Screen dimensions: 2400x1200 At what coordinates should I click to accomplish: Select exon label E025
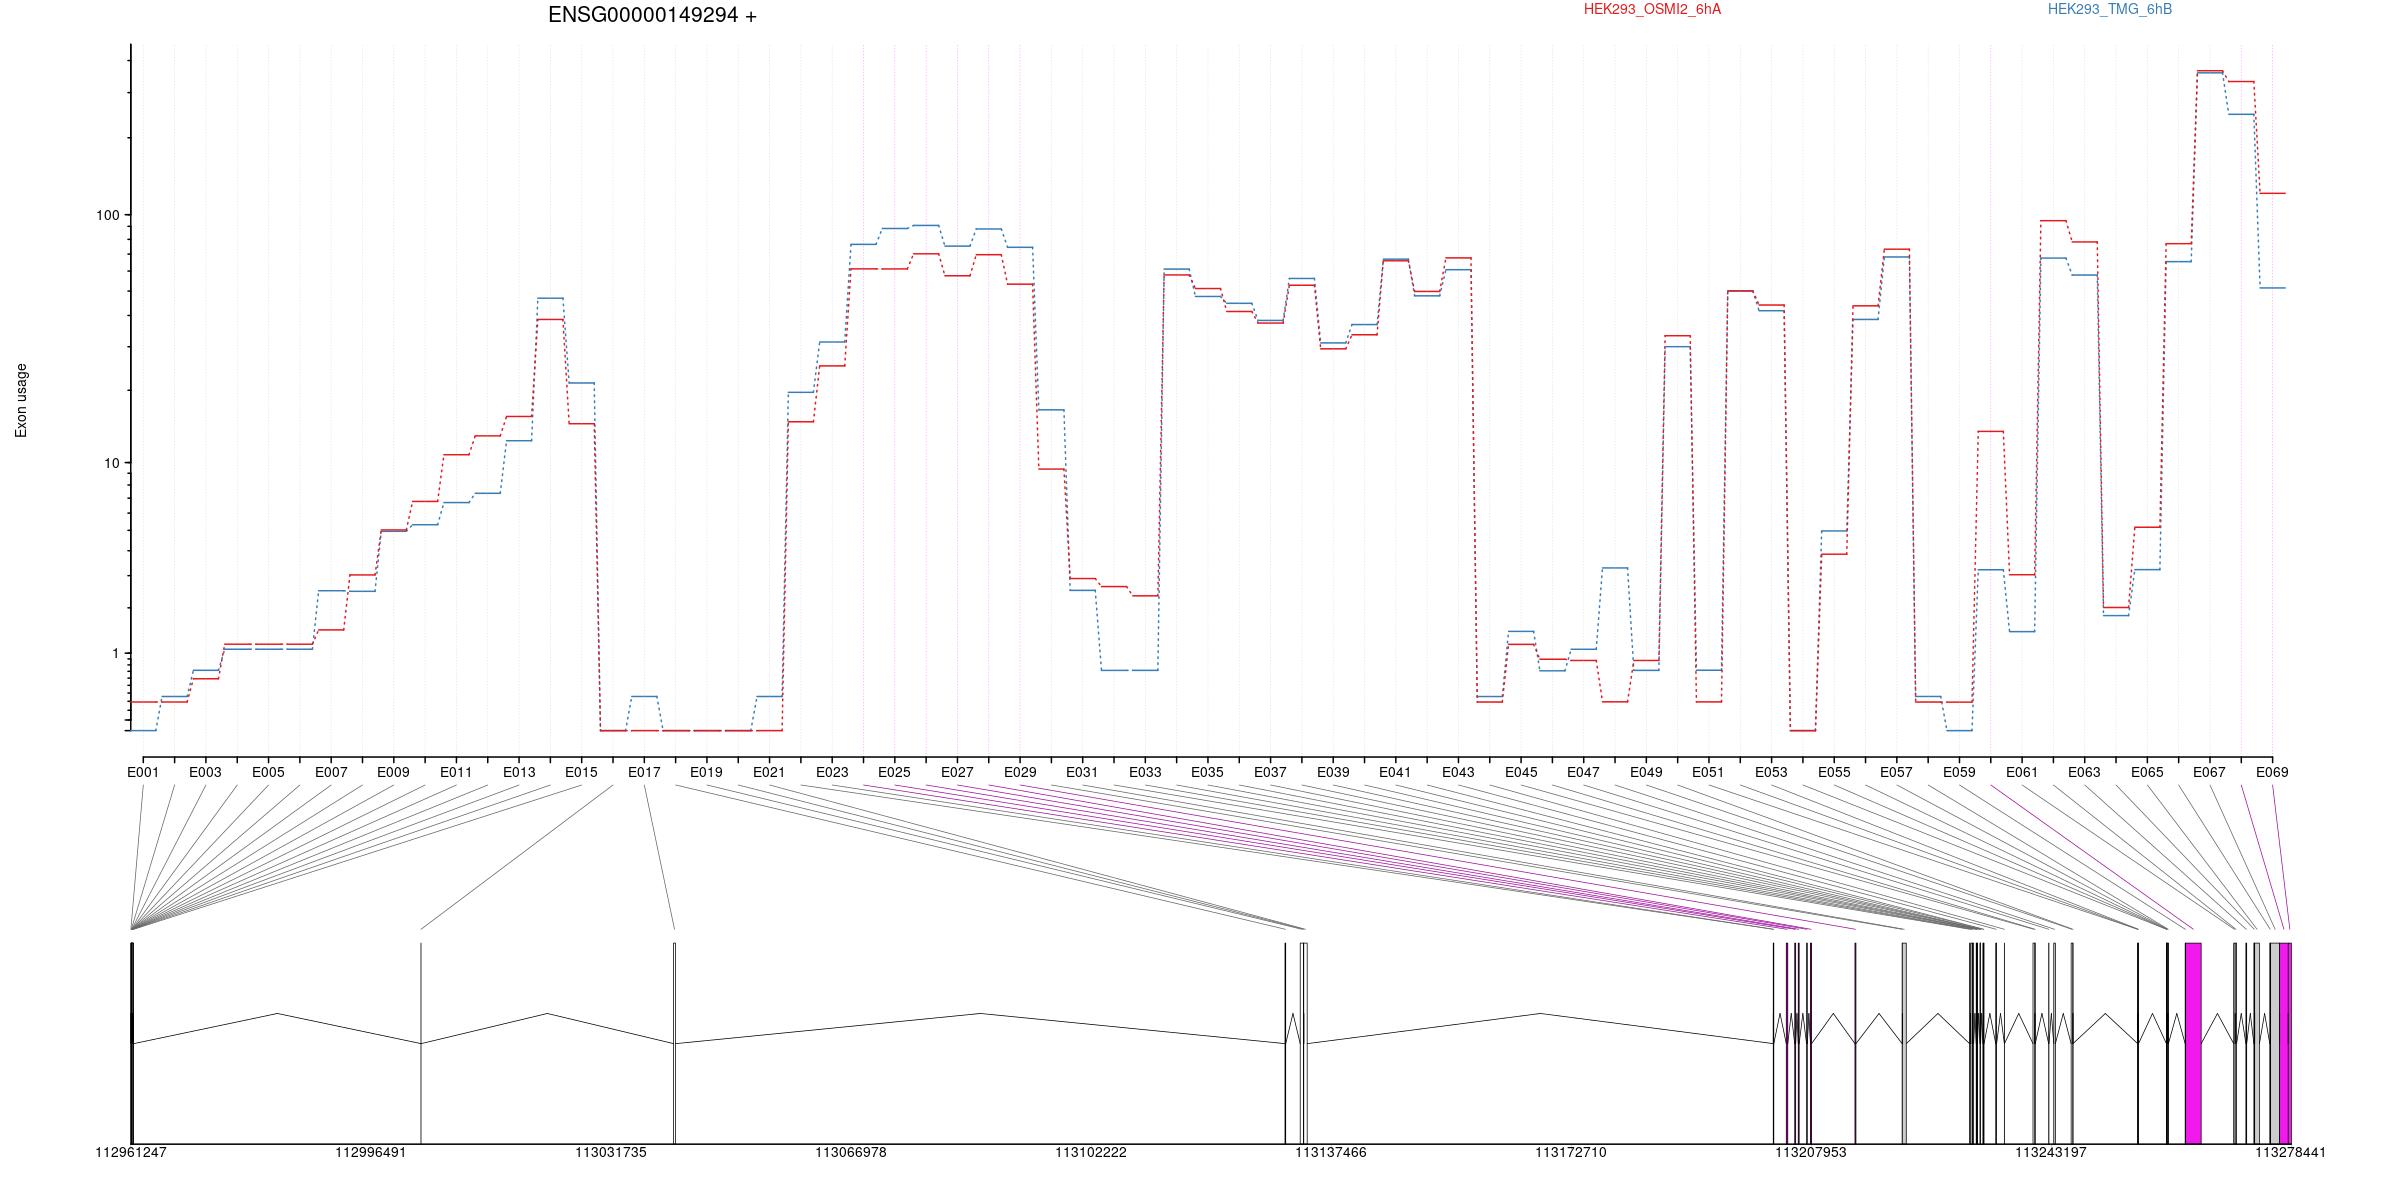pos(894,772)
